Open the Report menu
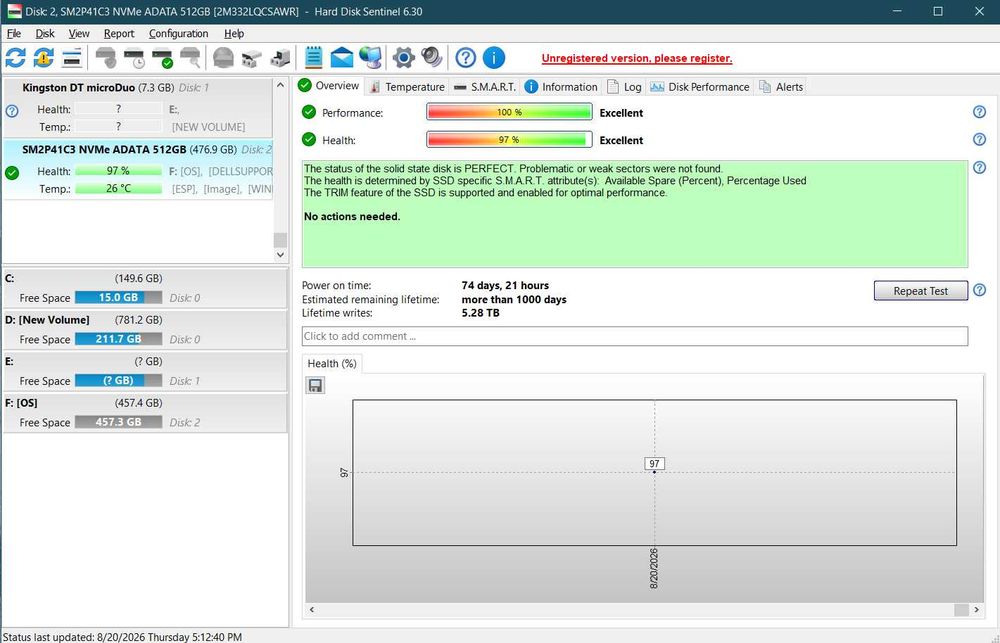Image resolution: width=1000 pixels, height=643 pixels. pyautogui.click(x=119, y=34)
